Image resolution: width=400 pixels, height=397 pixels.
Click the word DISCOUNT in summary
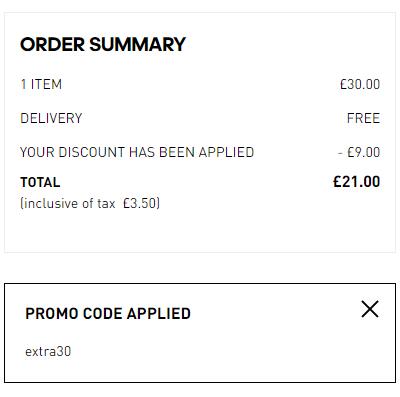point(92,152)
